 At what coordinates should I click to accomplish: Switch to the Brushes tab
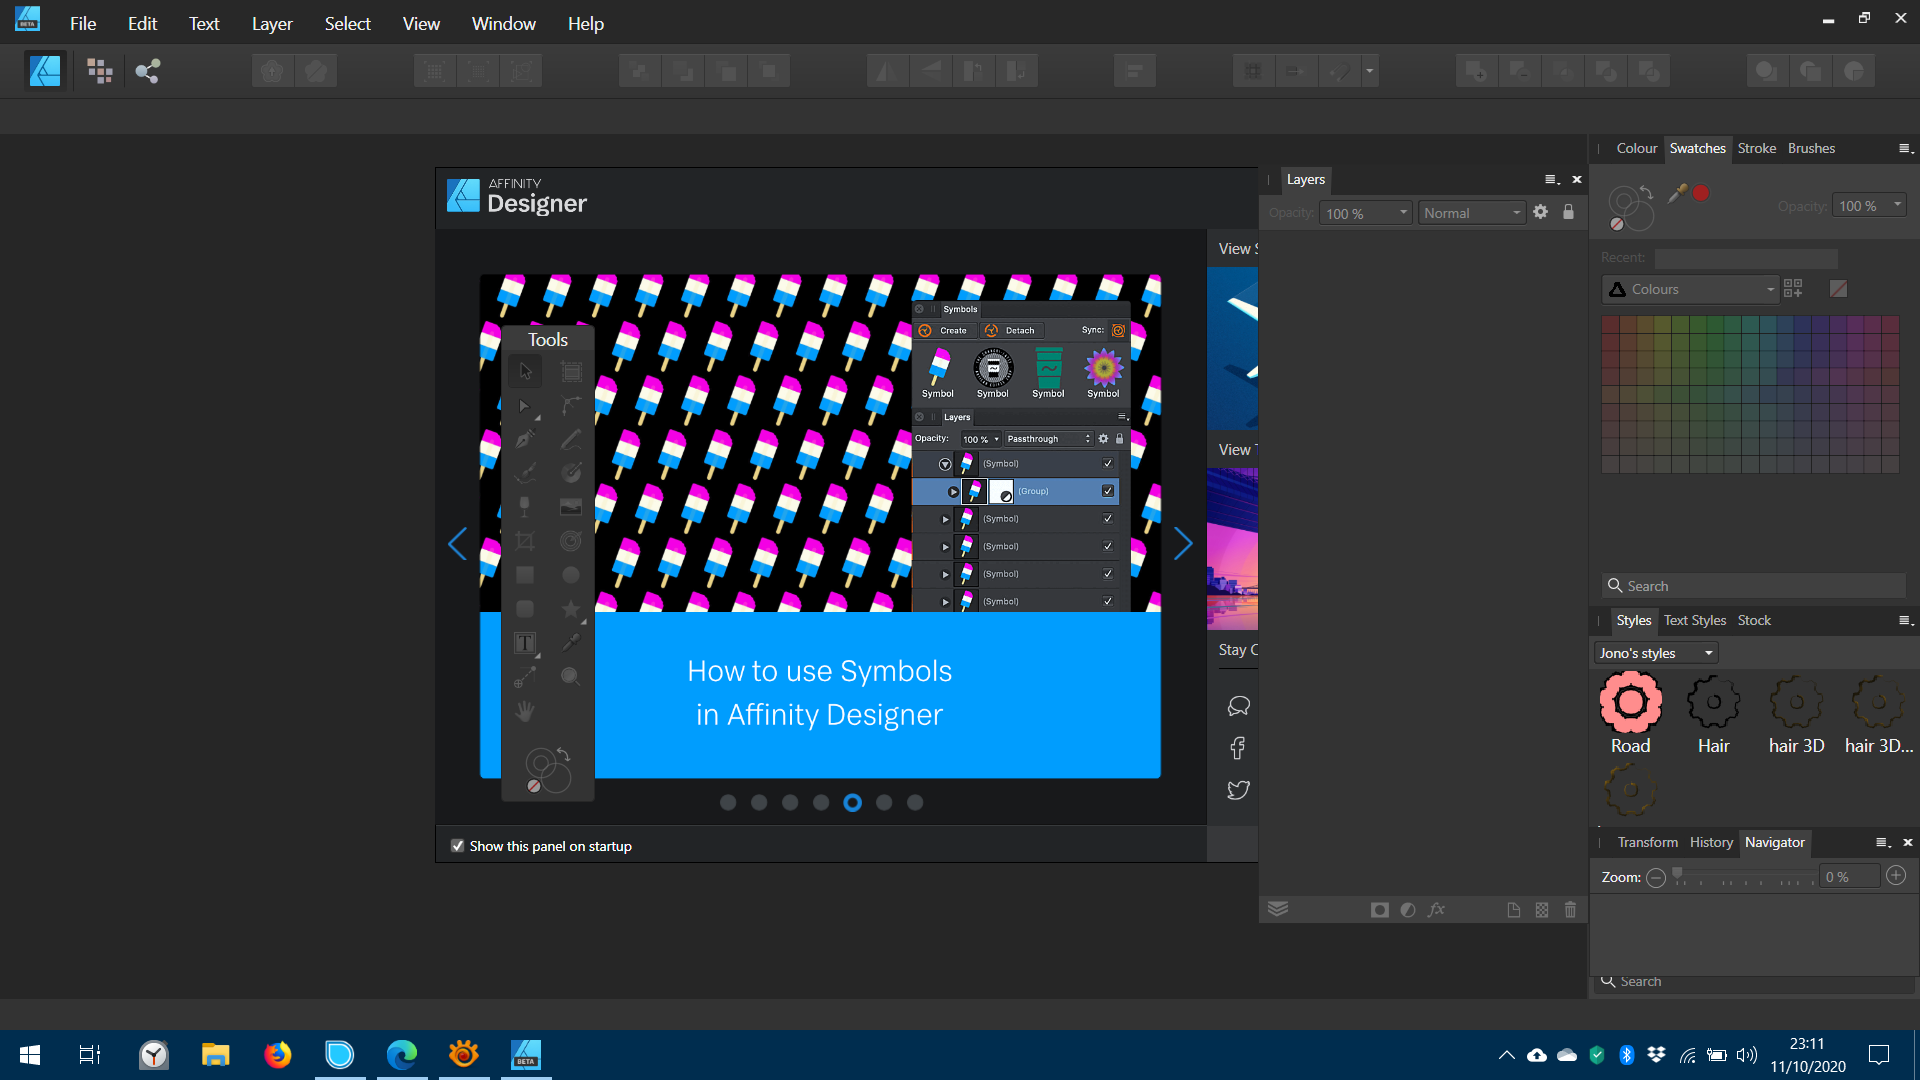[x=1811, y=148]
